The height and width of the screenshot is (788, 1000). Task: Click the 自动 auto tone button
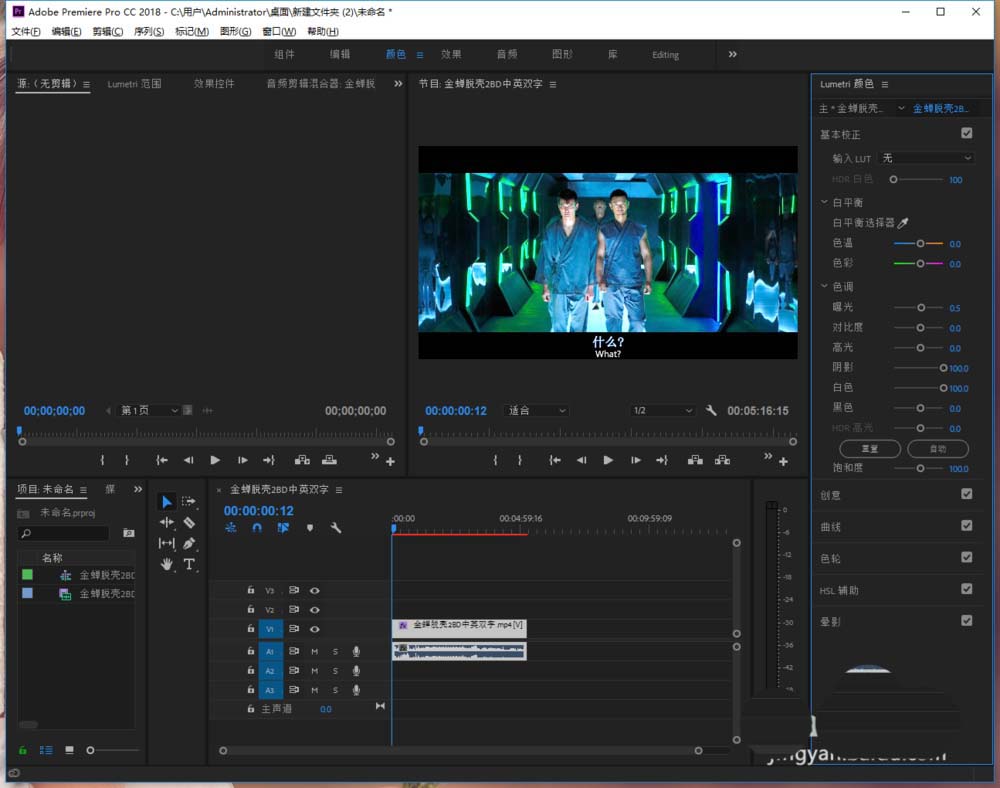[x=937, y=449]
